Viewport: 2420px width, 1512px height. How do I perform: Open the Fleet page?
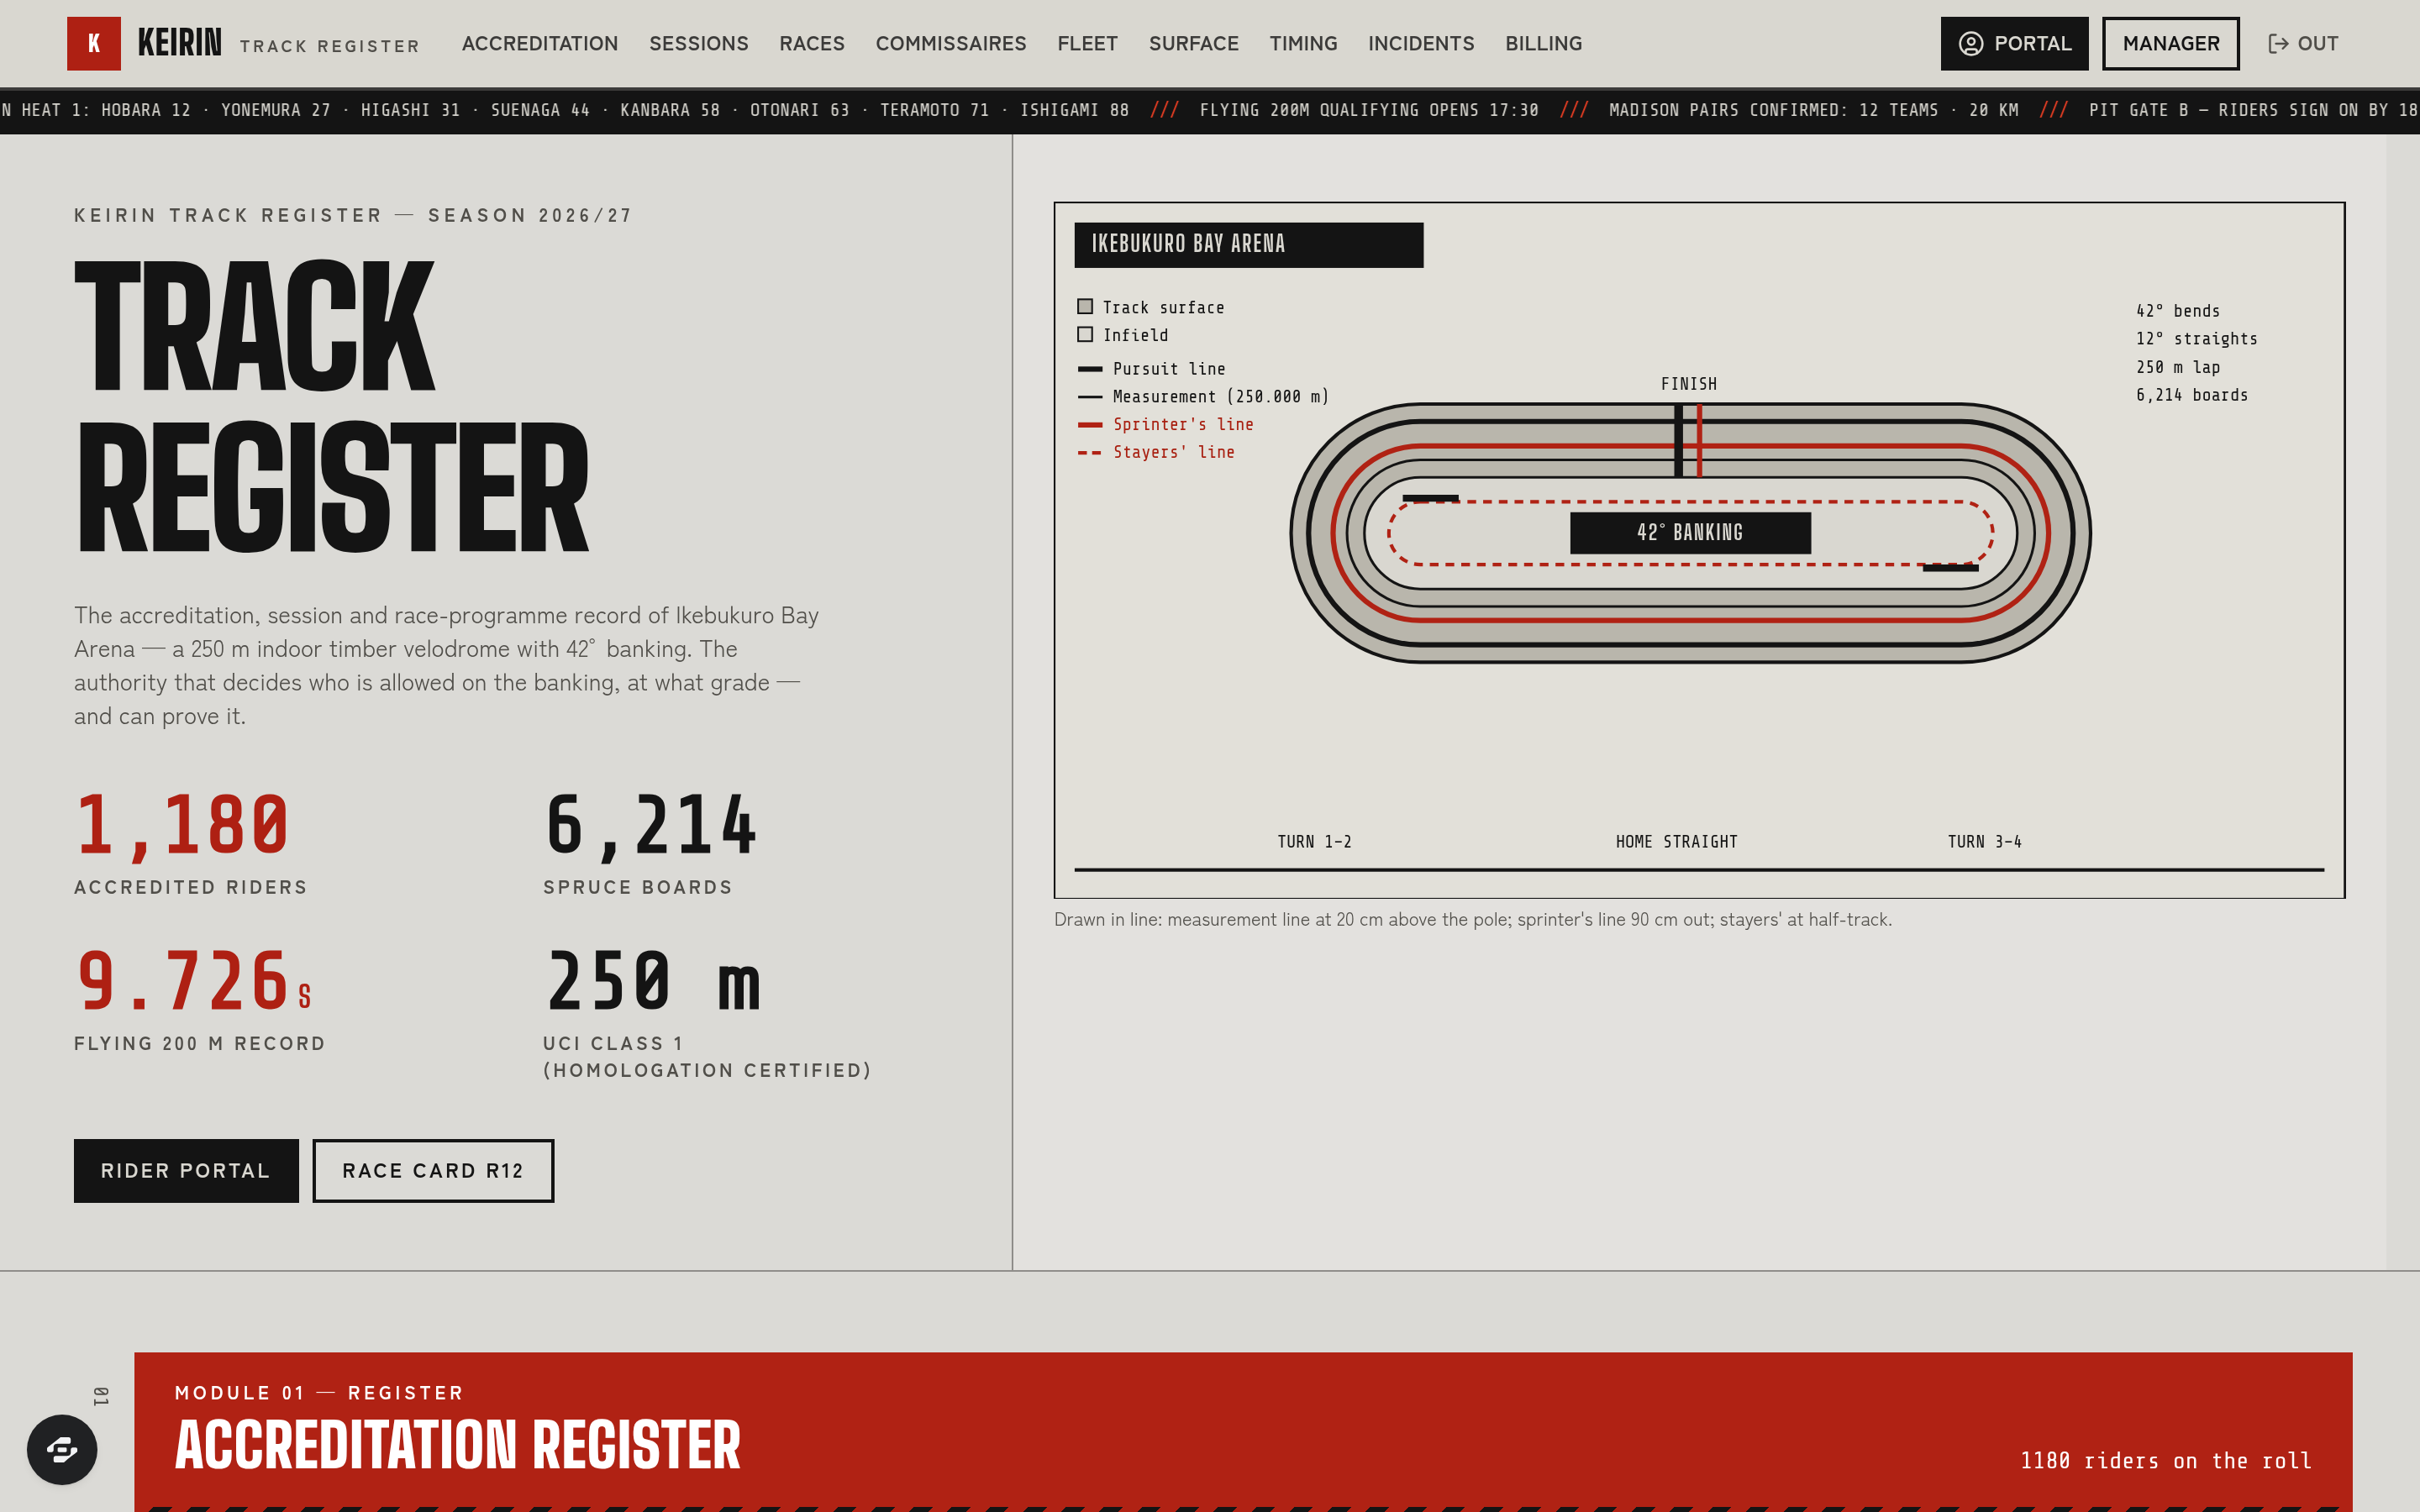coord(1087,44)
